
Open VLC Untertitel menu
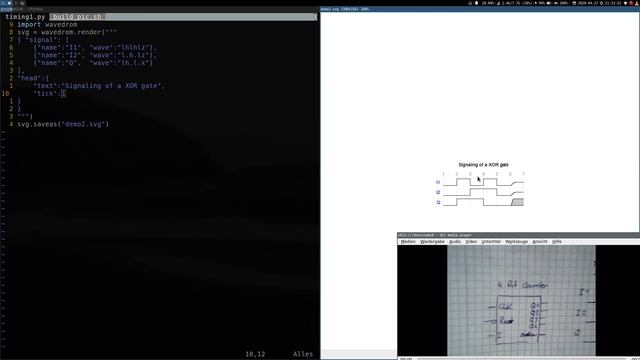coord(491,242)
